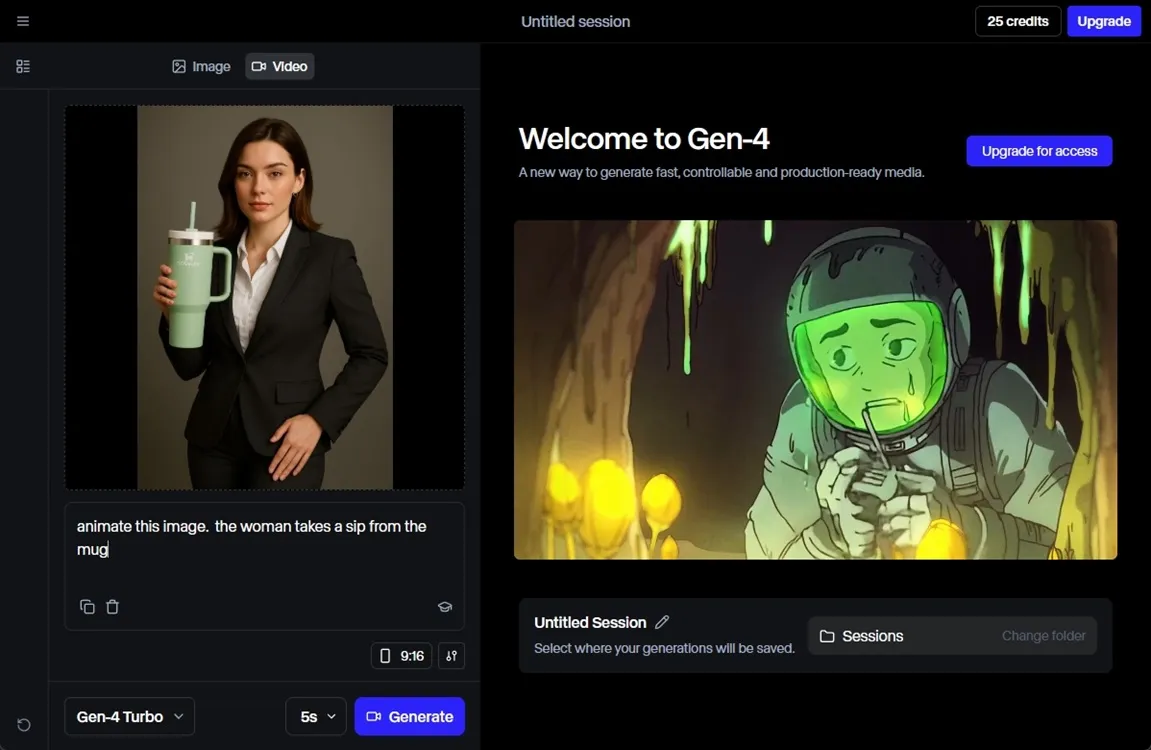Delete the prompt with the trash icon
The width and height of the screenshot is (1151, 750).
(112, 606)
